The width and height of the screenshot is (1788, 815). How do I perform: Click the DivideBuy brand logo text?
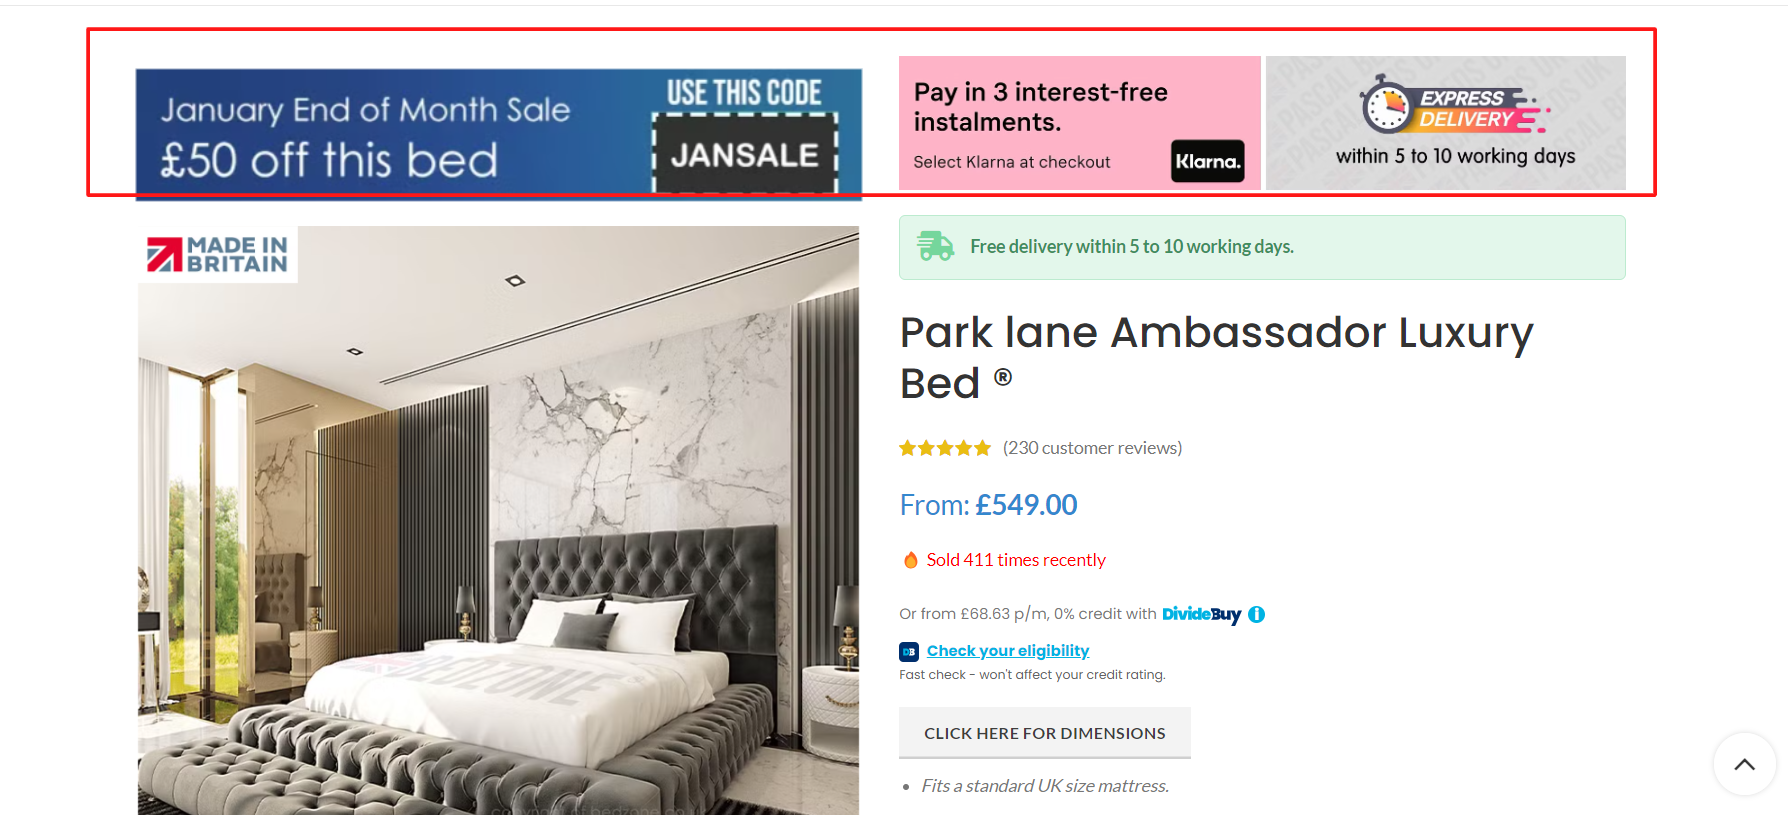[1201, 614]
